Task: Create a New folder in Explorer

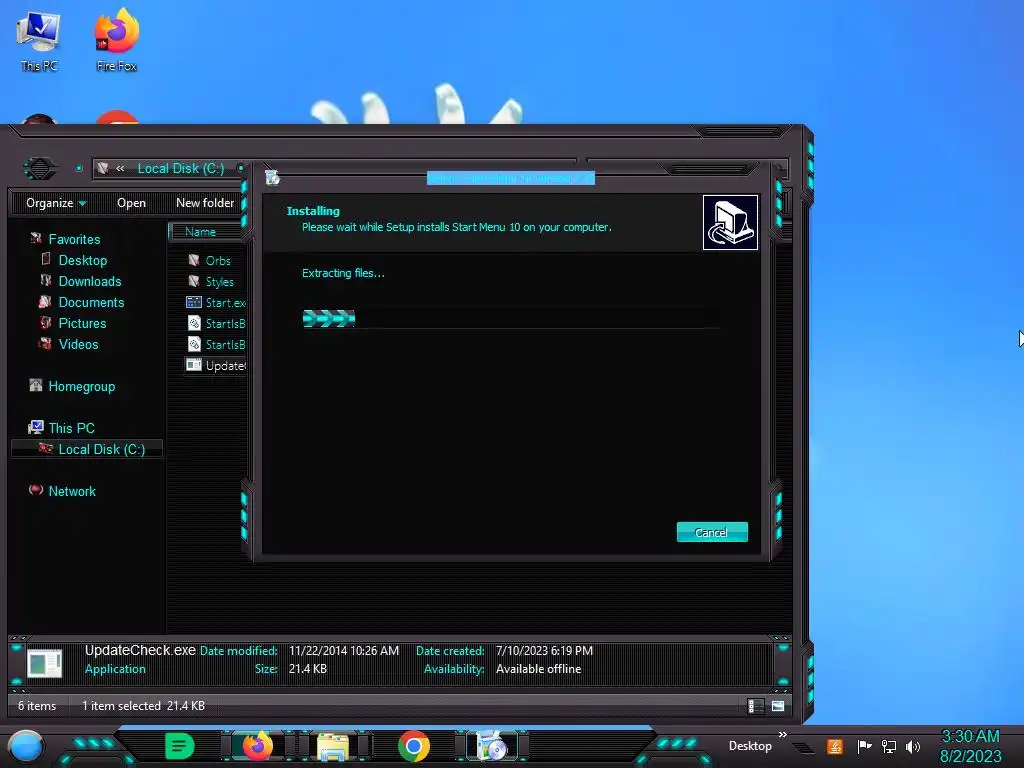Action: 205,203
